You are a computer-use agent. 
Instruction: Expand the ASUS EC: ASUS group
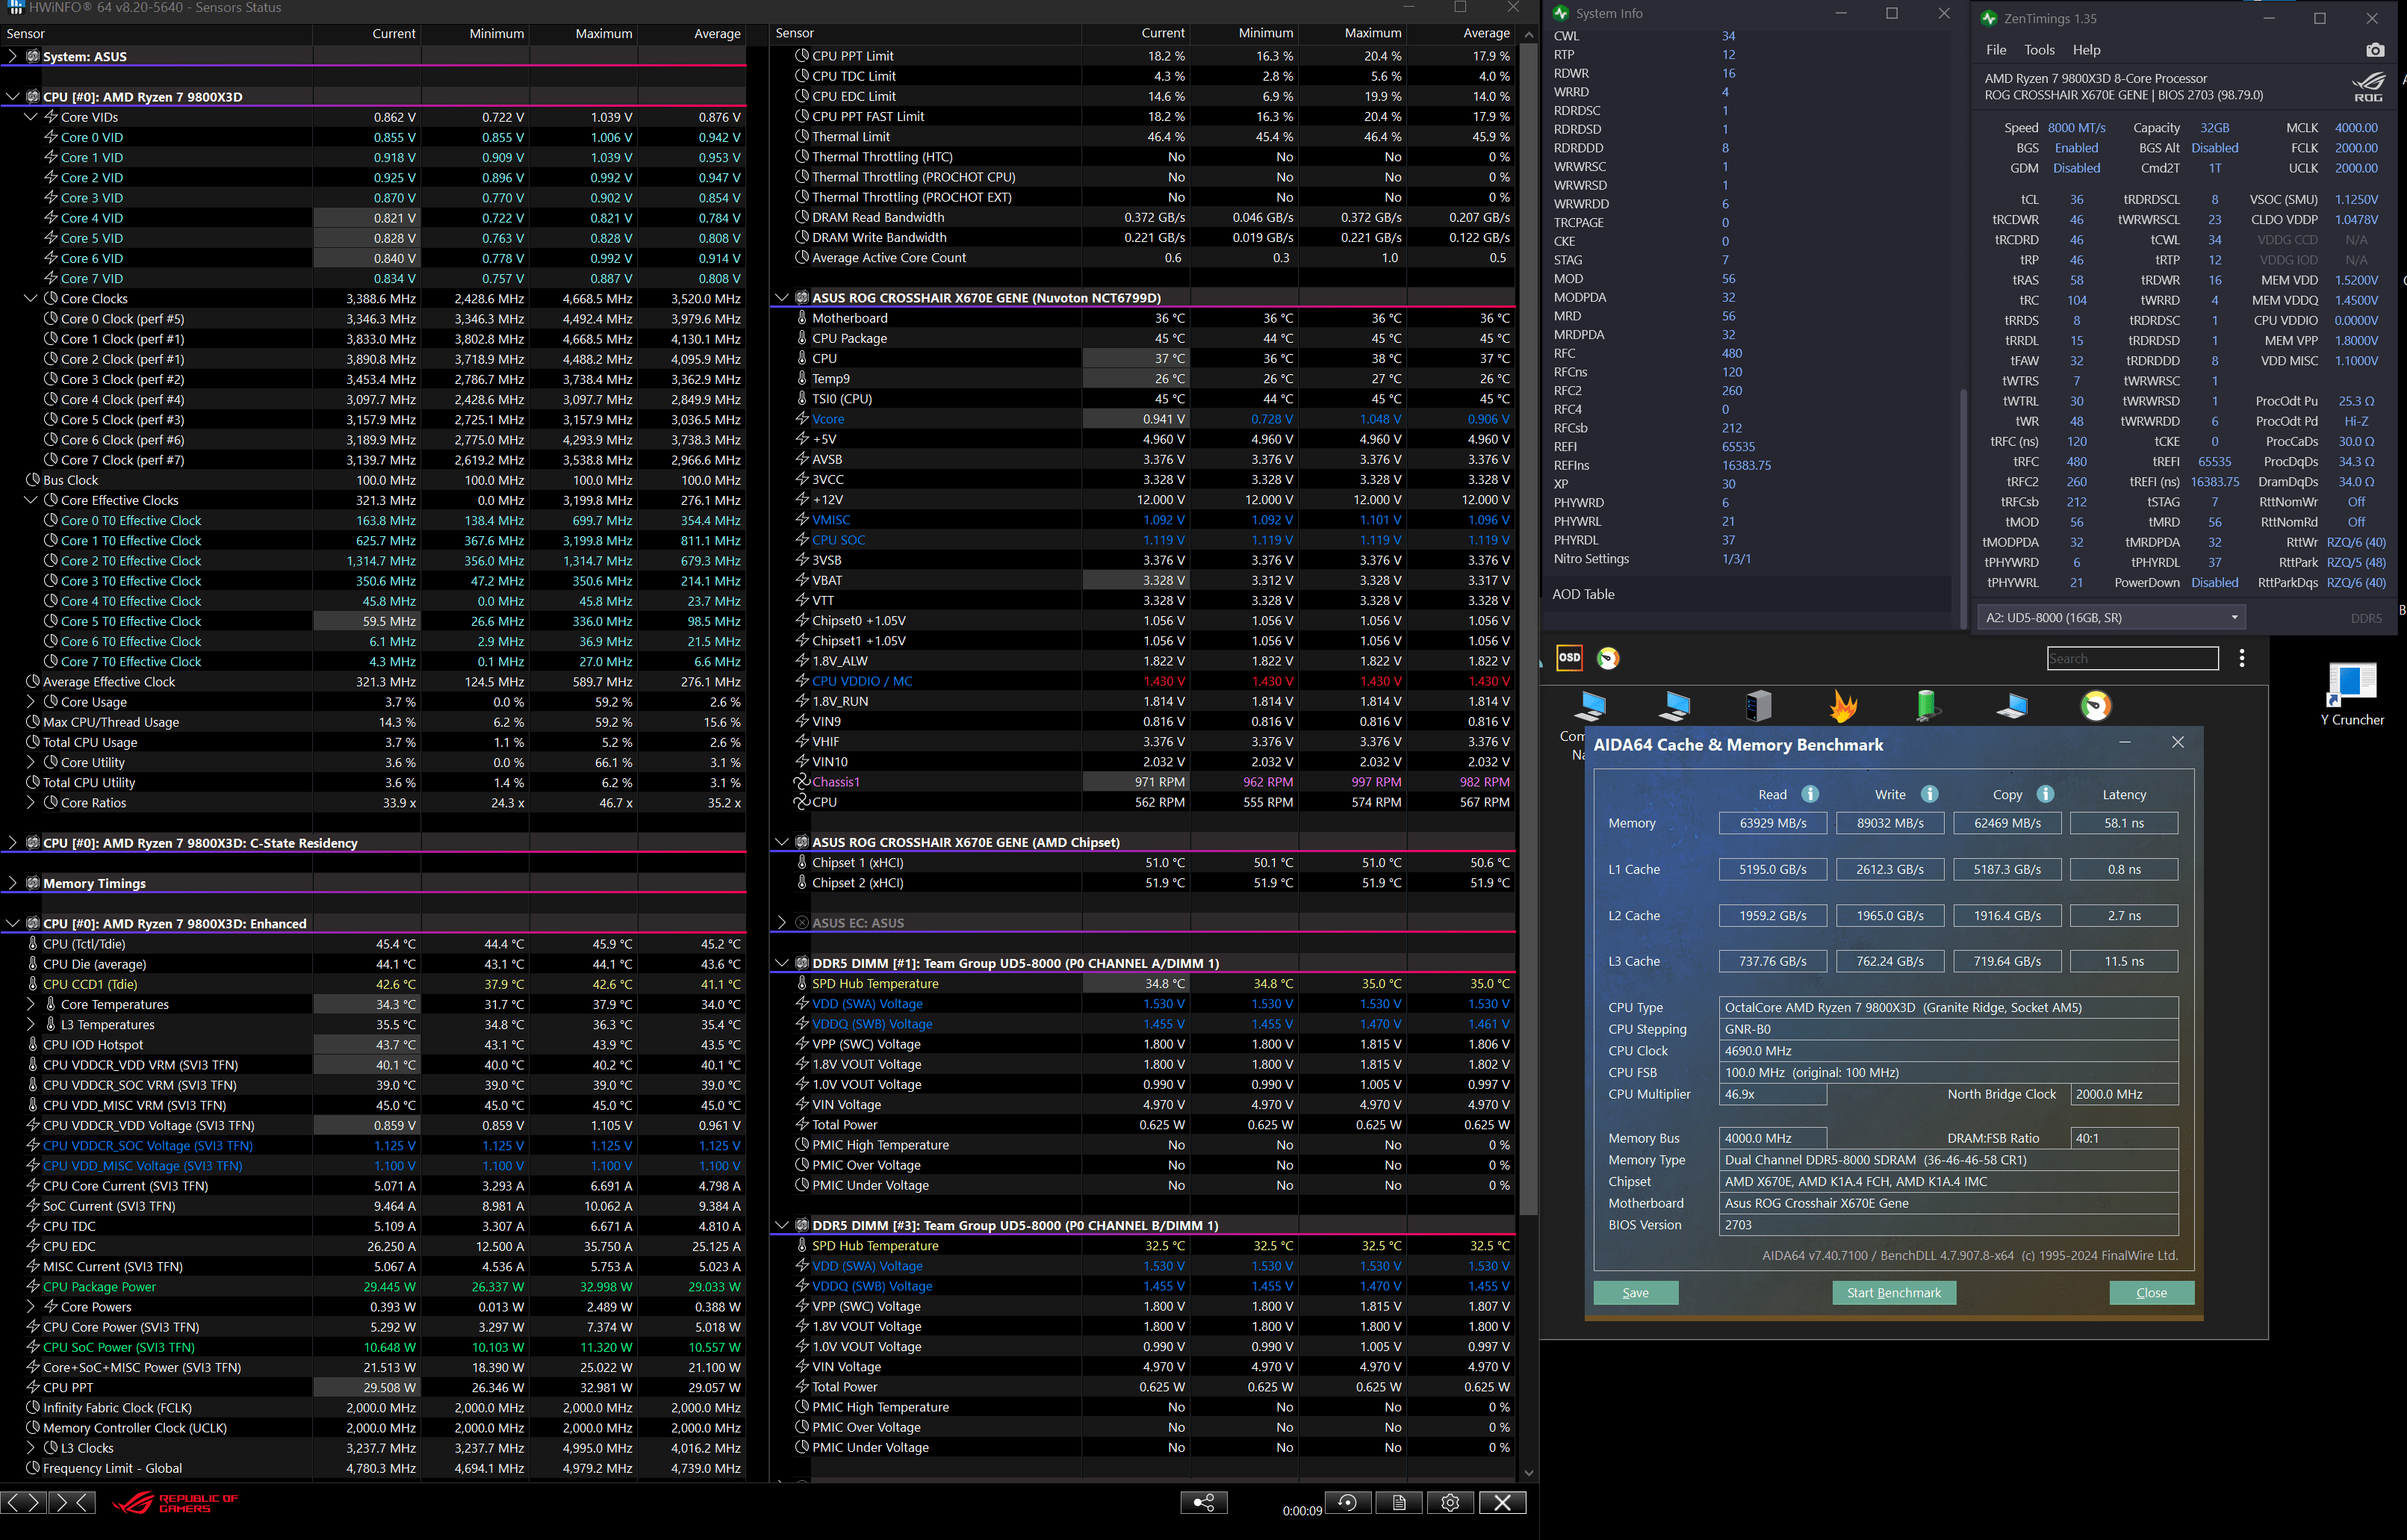(x=782, y=923)
